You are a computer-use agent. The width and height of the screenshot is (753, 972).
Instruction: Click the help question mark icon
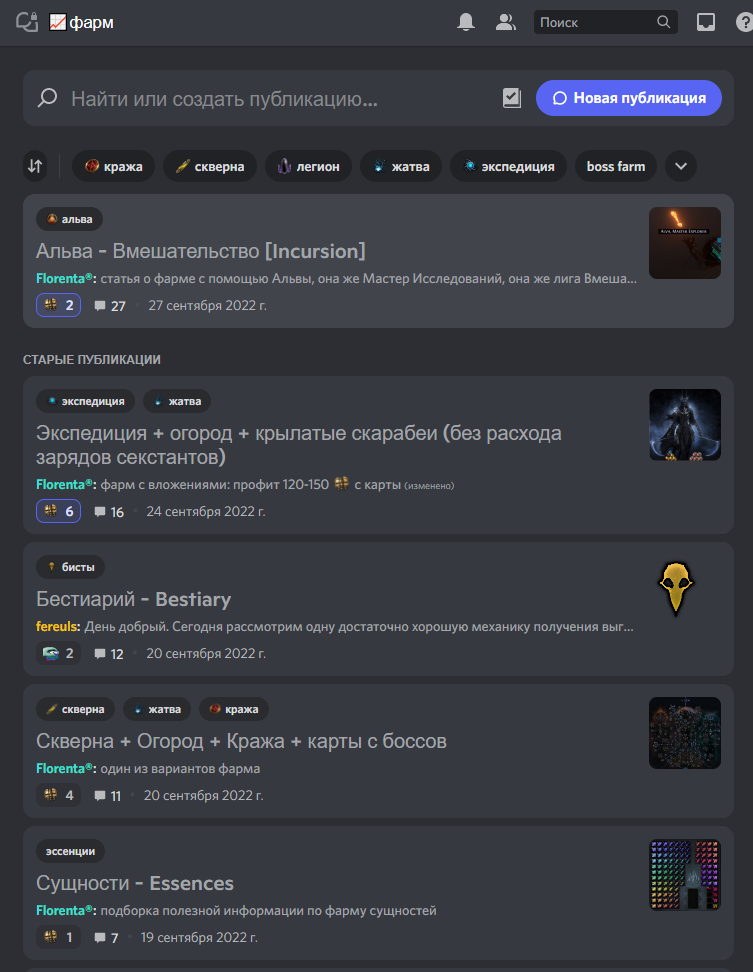[x=744, y=22]
